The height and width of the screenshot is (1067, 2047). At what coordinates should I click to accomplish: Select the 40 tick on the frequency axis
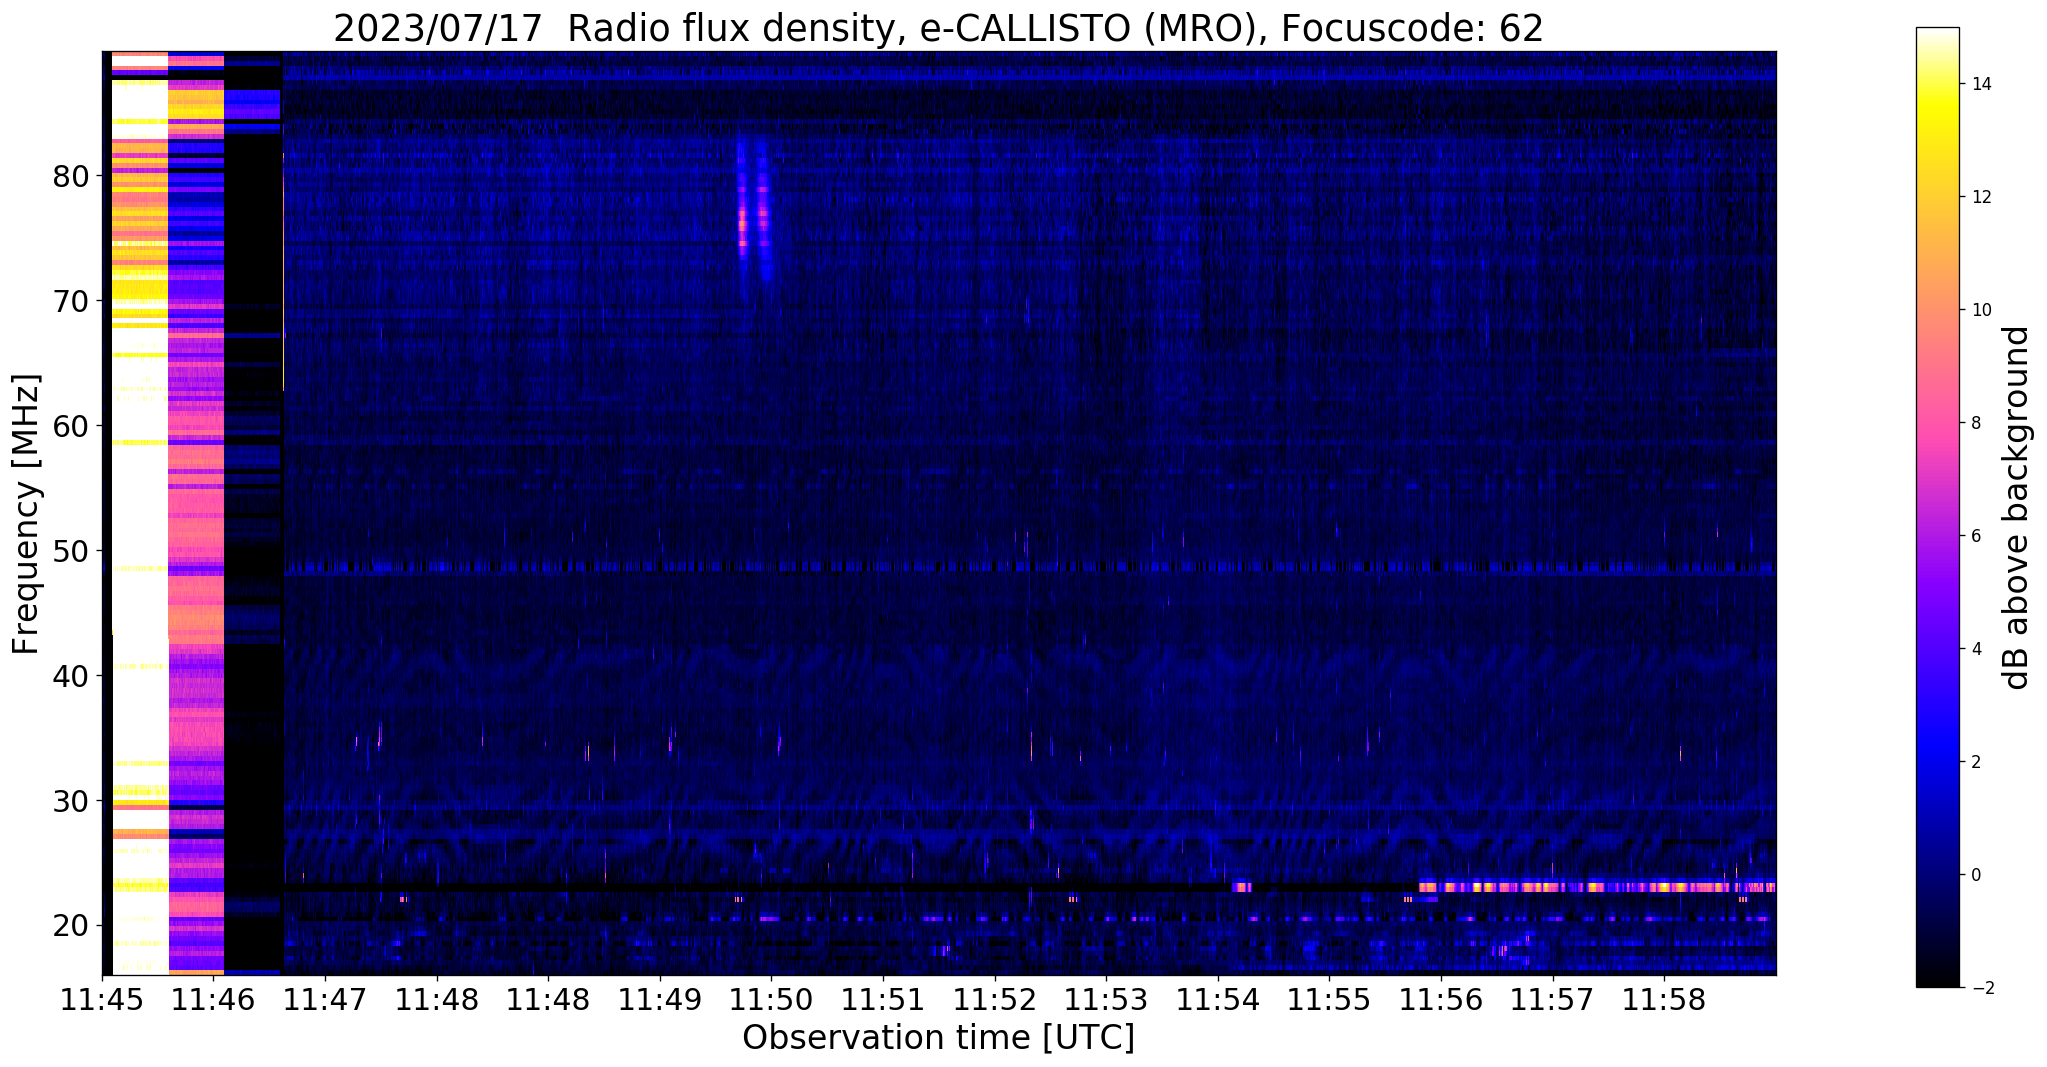(72, 676)
